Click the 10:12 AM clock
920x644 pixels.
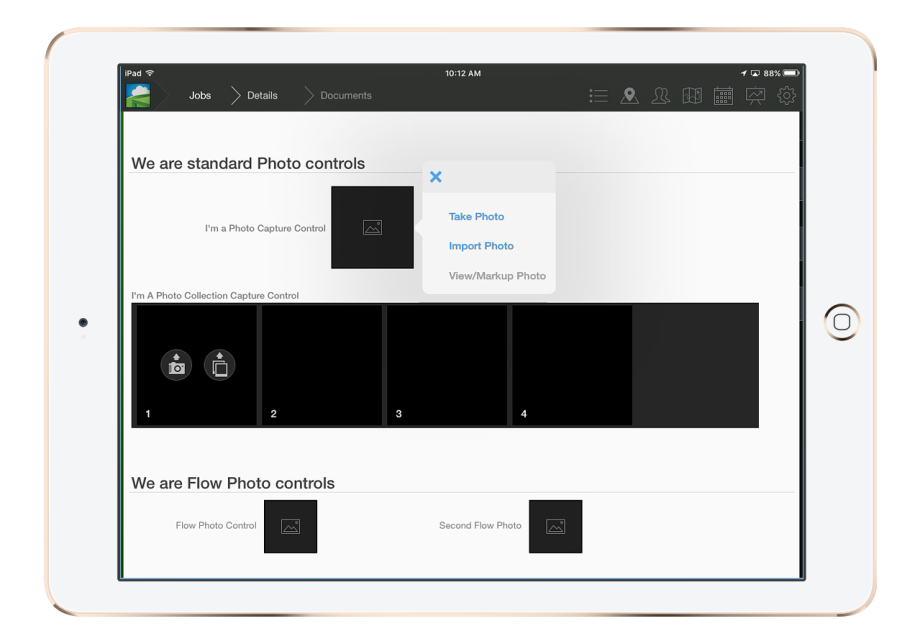[x=463, y=73]
